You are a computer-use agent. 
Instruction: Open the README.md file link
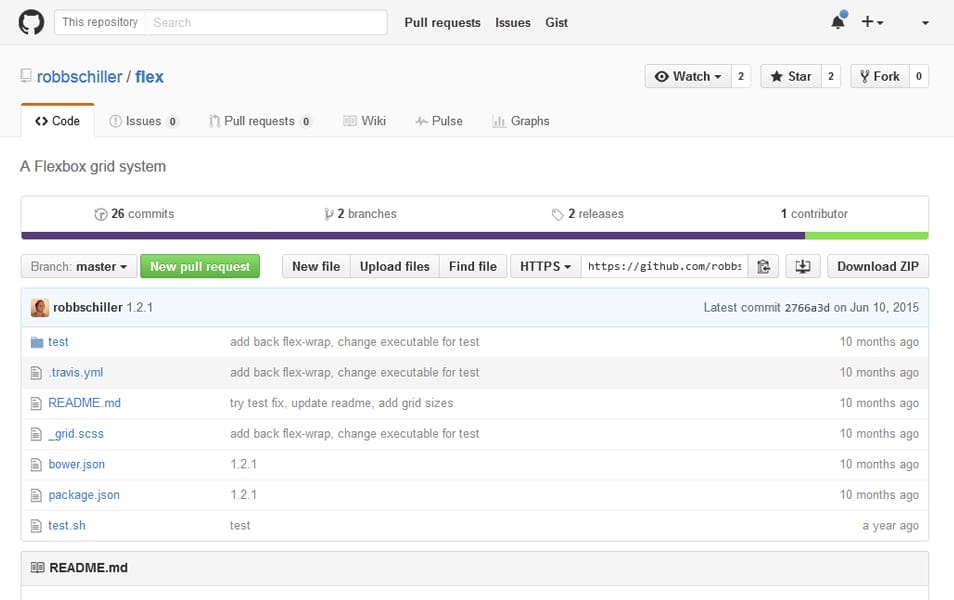(x=85, y=403)
